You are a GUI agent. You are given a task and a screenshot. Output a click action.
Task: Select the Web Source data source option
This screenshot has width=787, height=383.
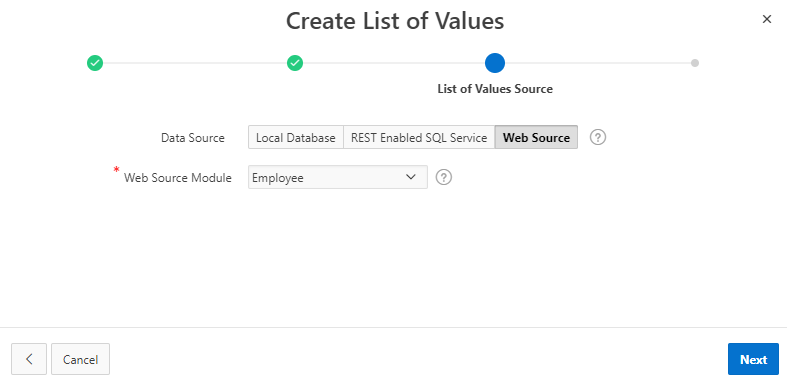[x=536, y=138]
